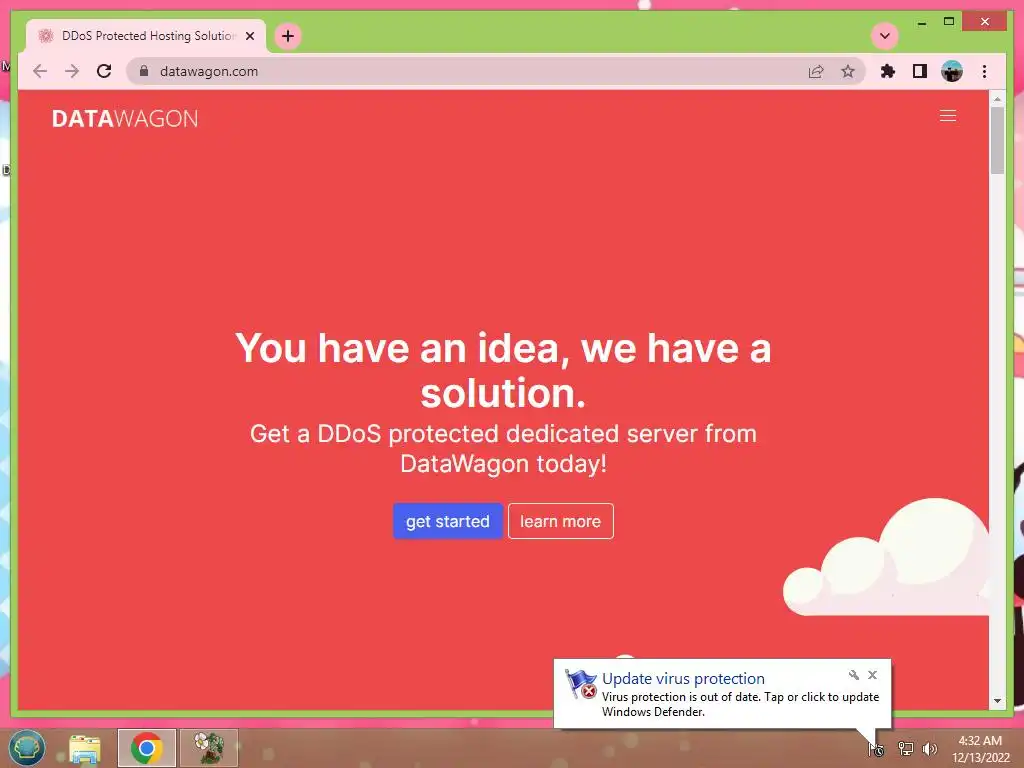
Task: Toggle Chrome side panel
Action: pos(920,71)
